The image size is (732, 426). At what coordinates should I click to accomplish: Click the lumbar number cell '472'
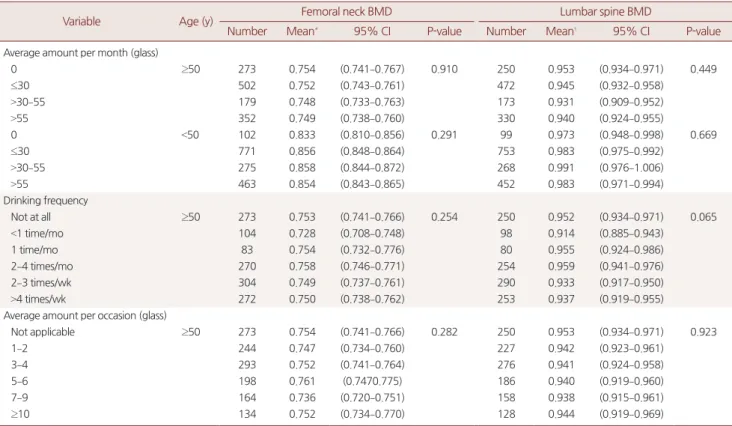coord(506,86)
